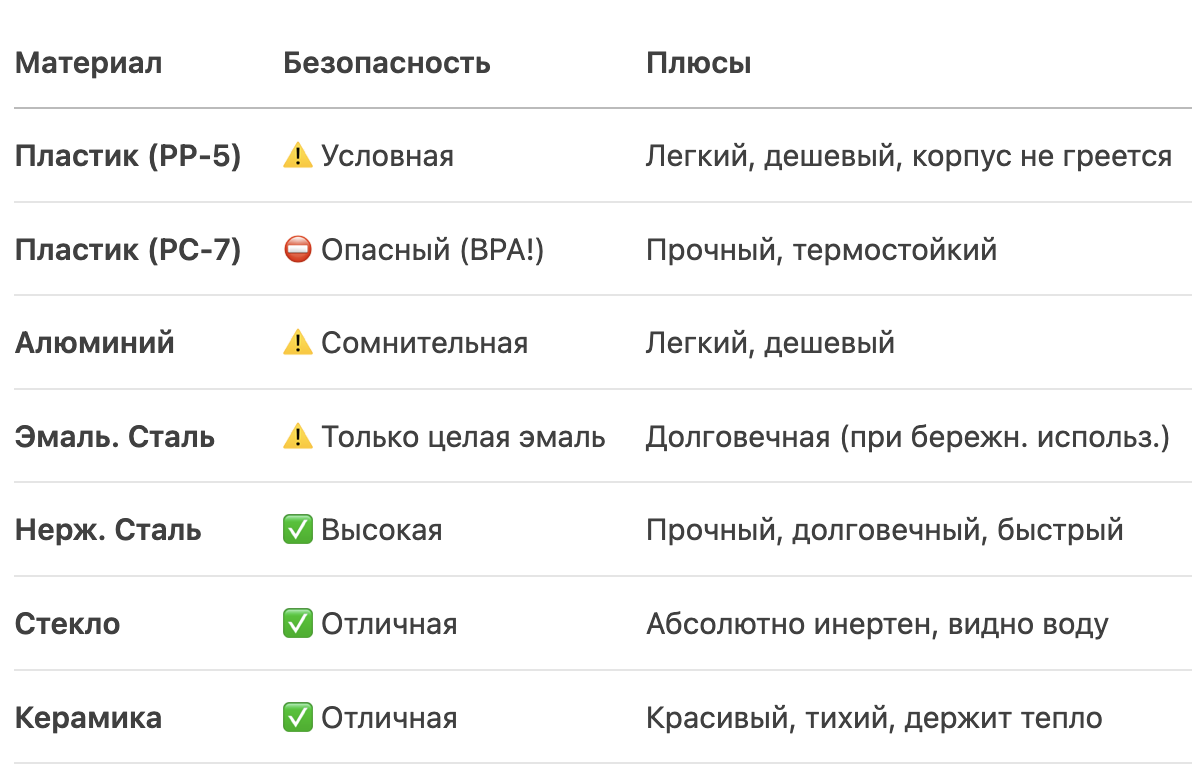Click text Красивый, тихий, держит тепло
1192x770 pixels.
tap(874, 718)
